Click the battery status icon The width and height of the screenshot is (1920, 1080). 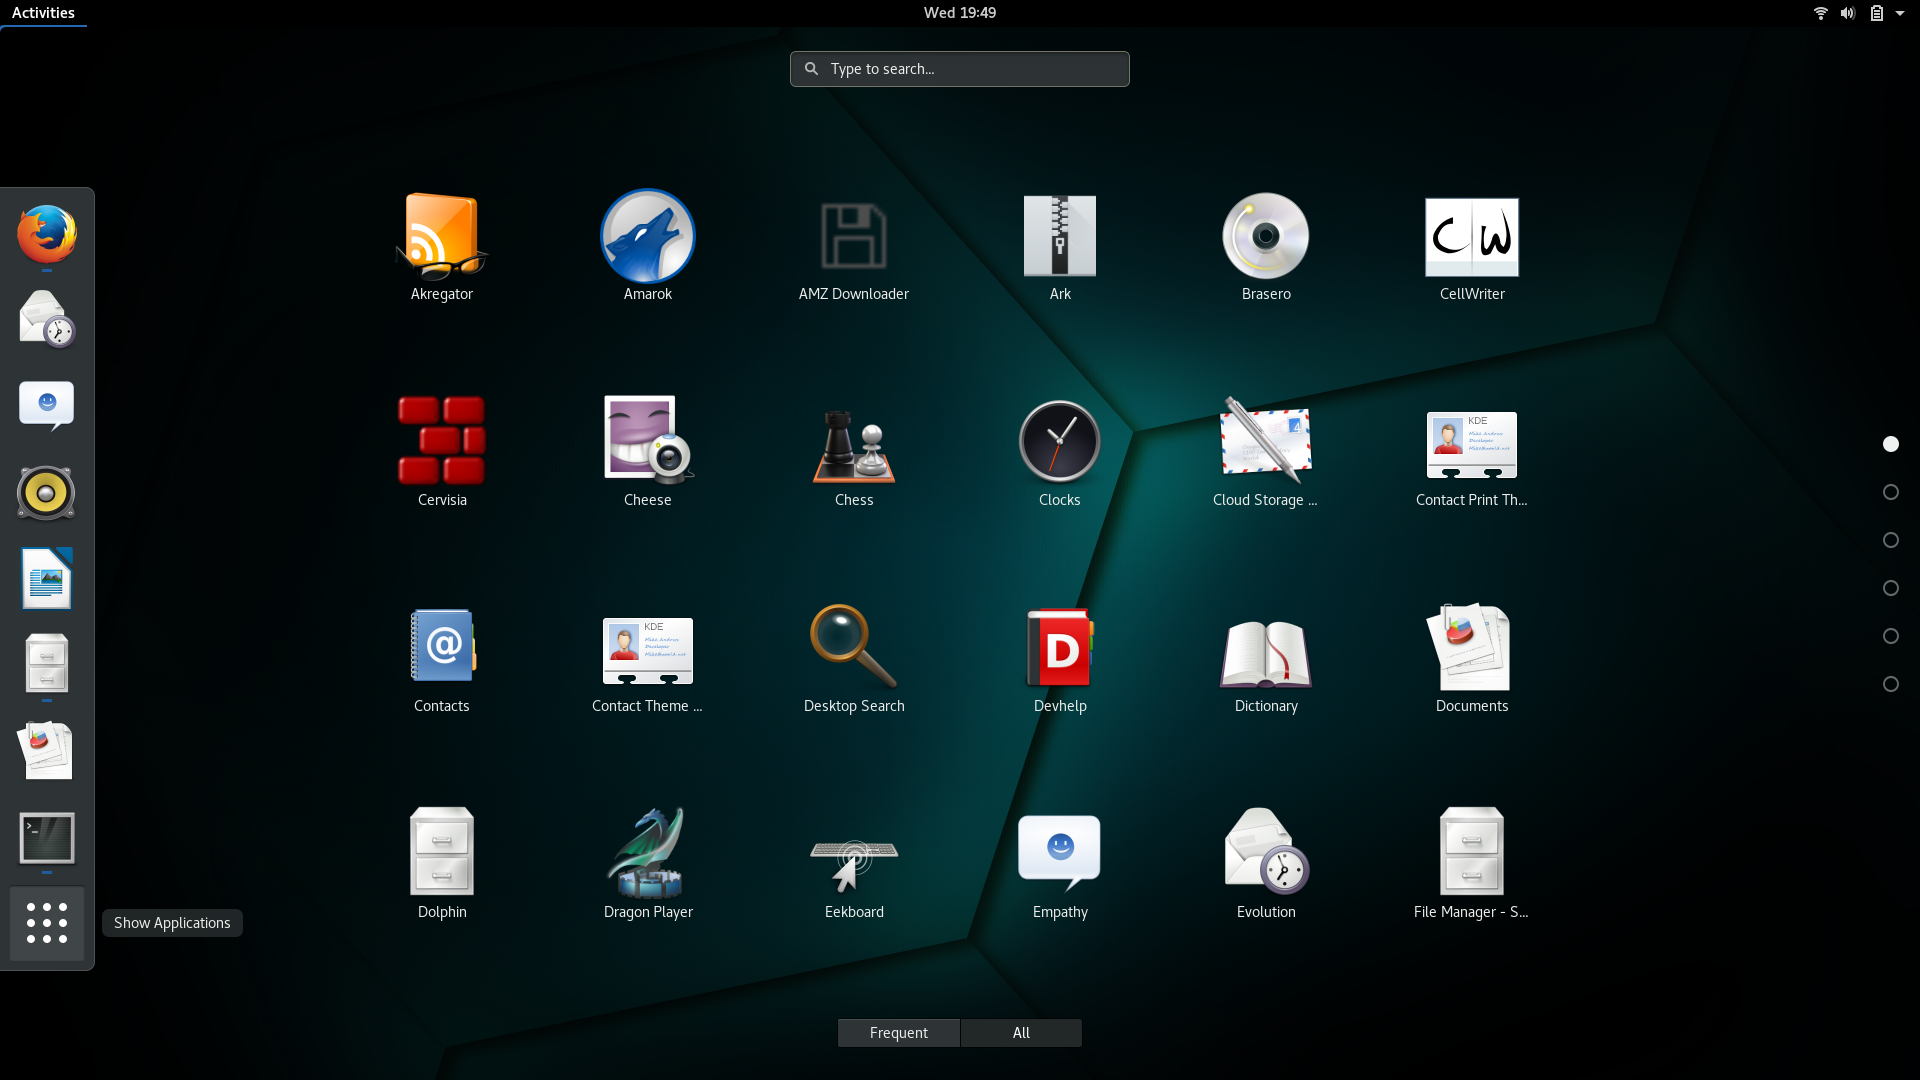[x=1877, y=13]
